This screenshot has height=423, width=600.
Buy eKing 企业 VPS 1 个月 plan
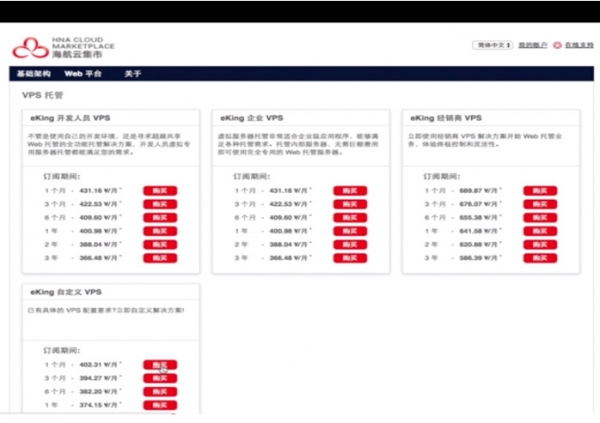point(350,191)
